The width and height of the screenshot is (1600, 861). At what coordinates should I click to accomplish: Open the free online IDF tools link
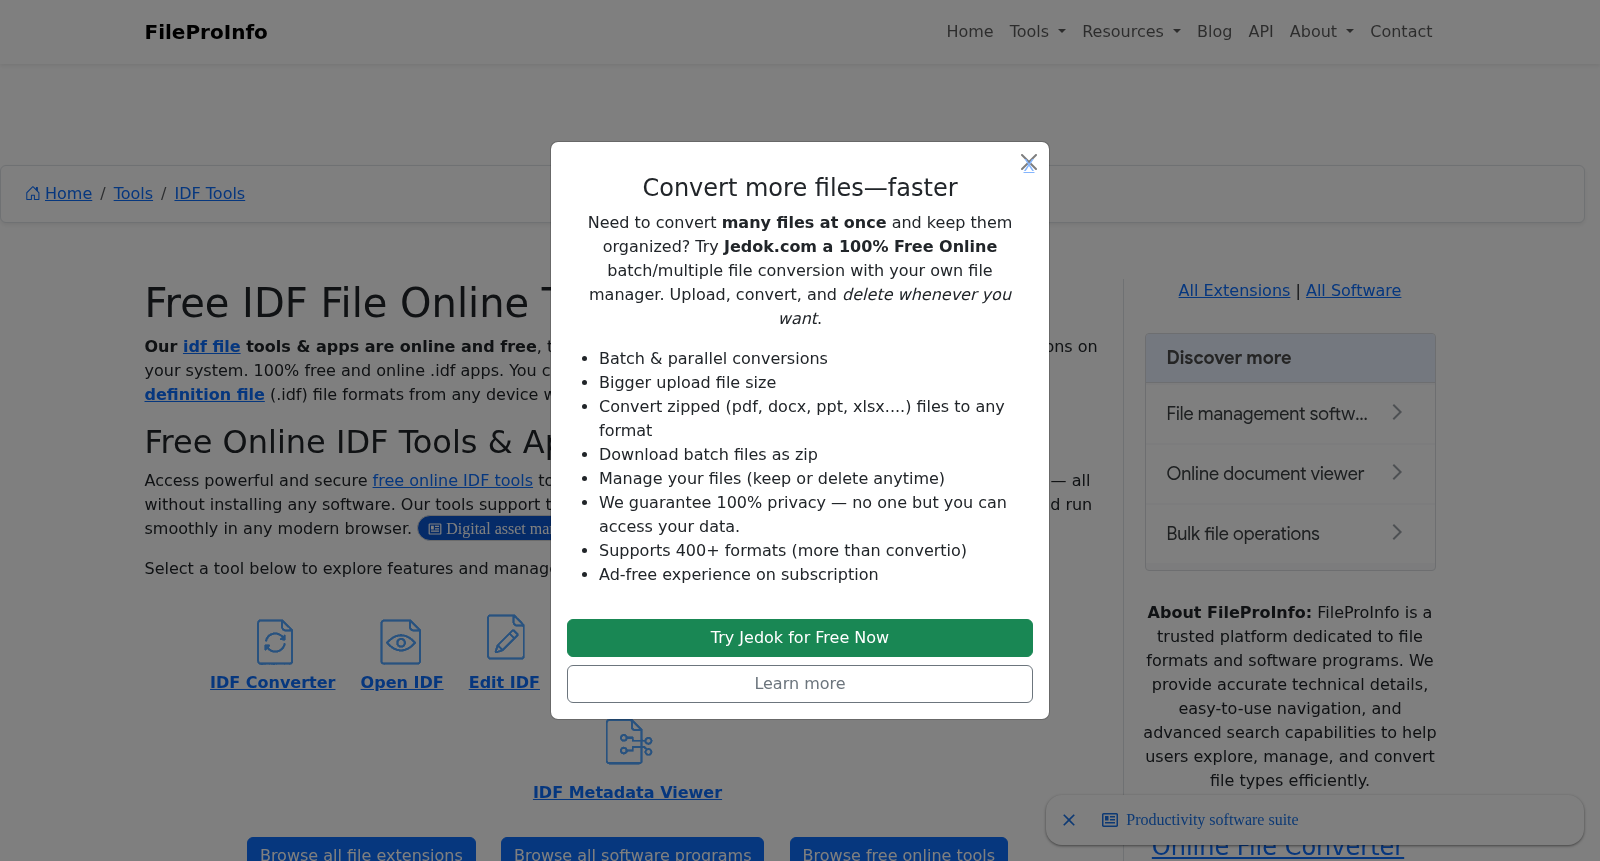click(x=453, y=481)
